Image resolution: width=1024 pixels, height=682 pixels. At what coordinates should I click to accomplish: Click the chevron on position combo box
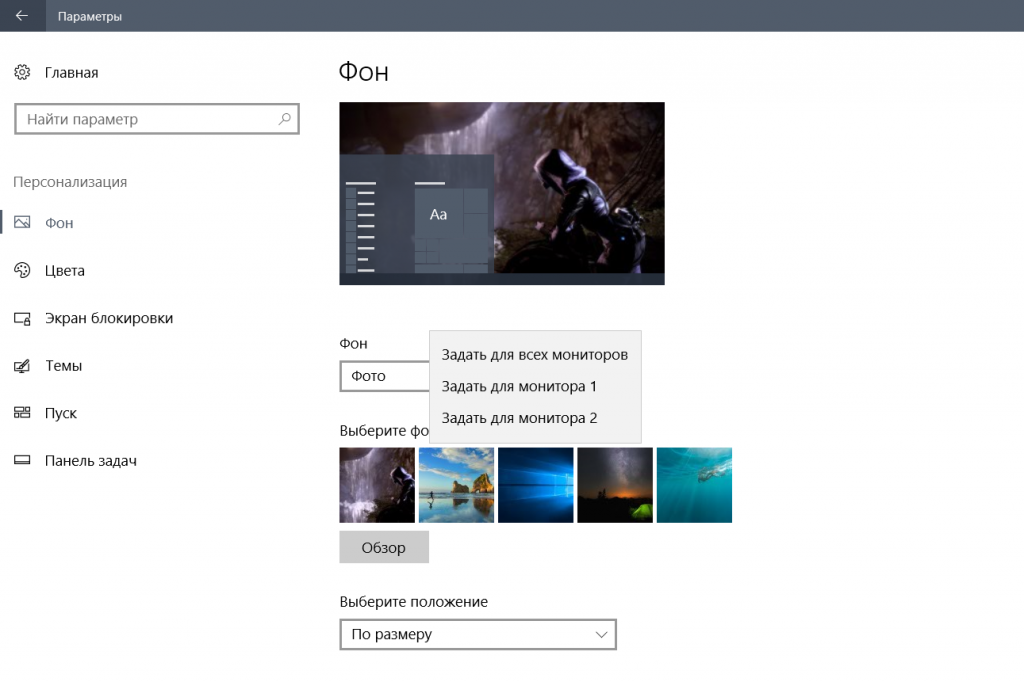pyautogui.click(x=601, y=634)
